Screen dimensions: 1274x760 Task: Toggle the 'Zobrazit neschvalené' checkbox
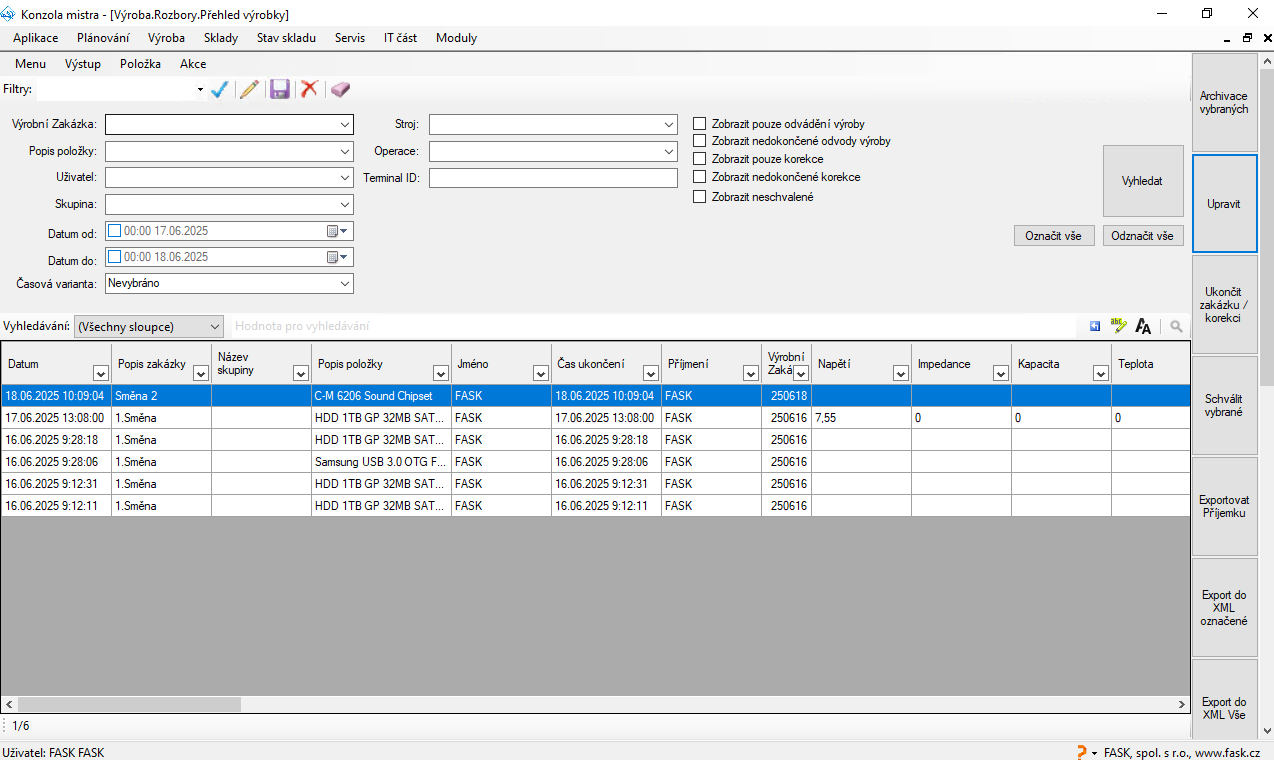700,197
